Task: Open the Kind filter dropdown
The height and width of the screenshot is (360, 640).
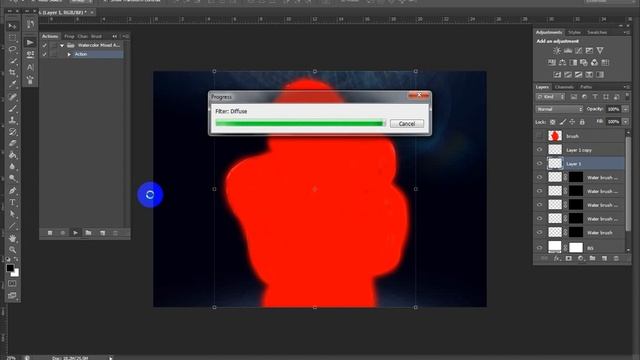Action: click(551, 97)
